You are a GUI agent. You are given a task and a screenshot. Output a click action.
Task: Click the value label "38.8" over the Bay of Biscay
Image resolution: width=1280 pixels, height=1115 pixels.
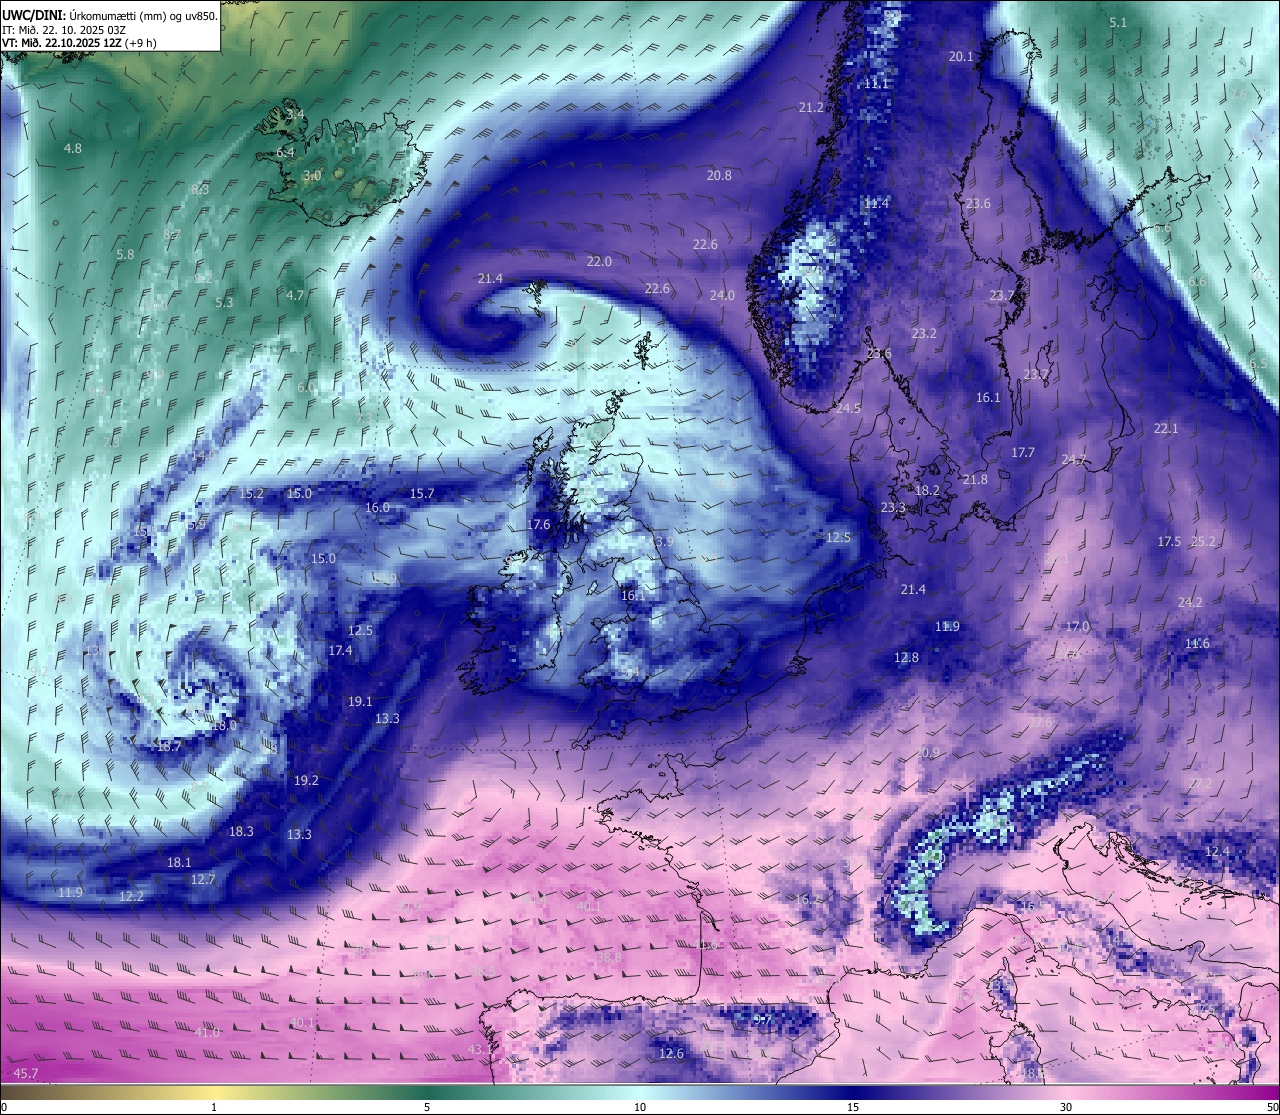(x=609, y=957)
